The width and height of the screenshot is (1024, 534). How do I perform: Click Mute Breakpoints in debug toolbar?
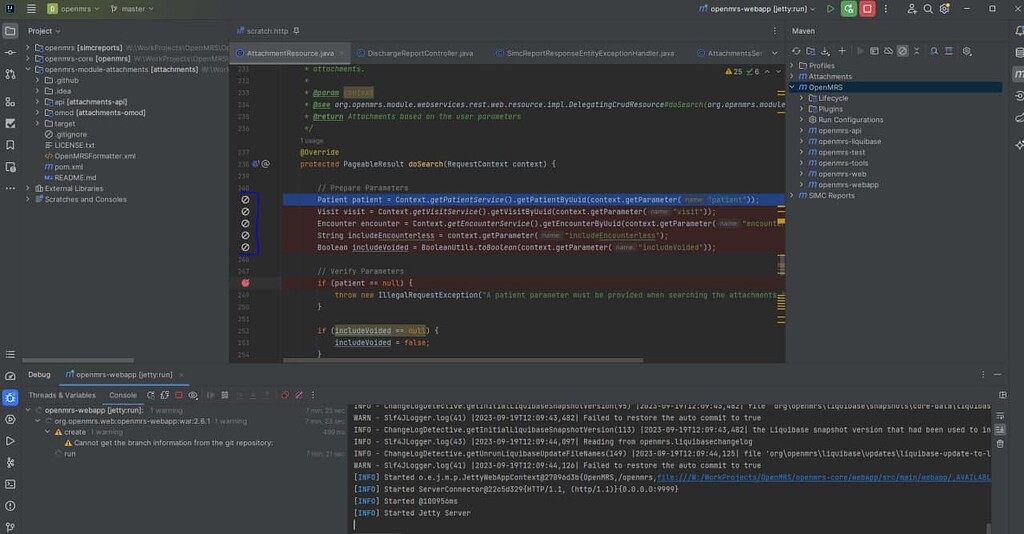[301, 395]
